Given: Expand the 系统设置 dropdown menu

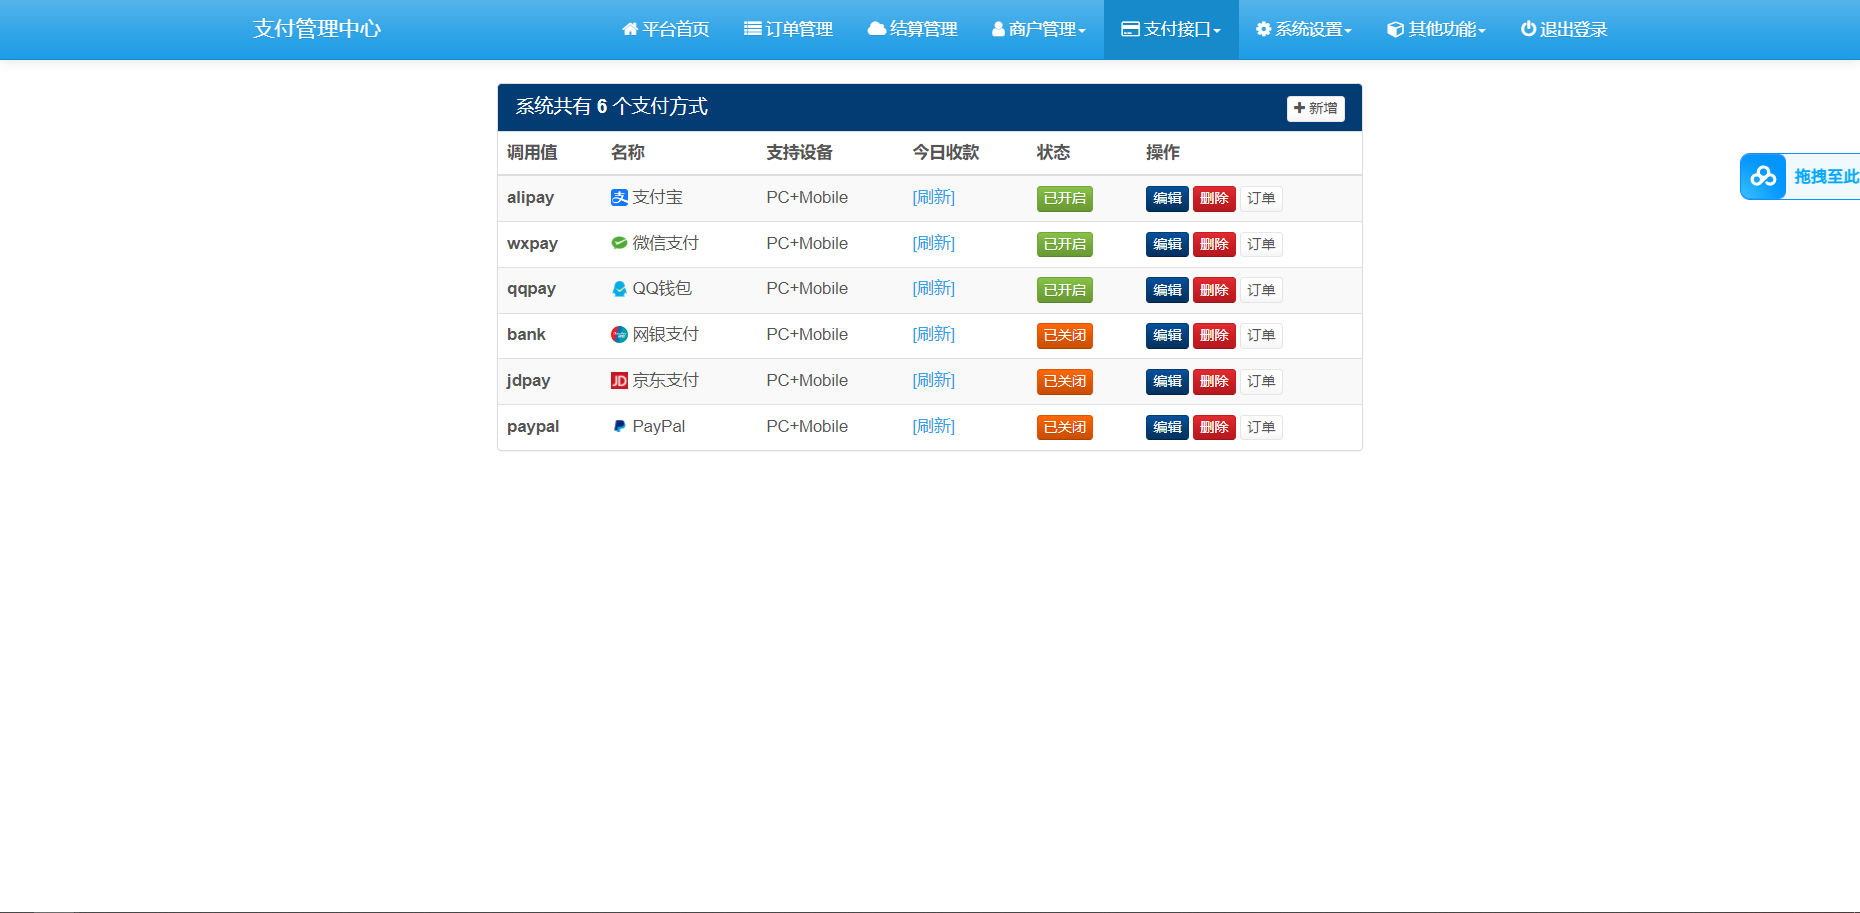Looking at the screenshot, I should [x=1304, y=30].
